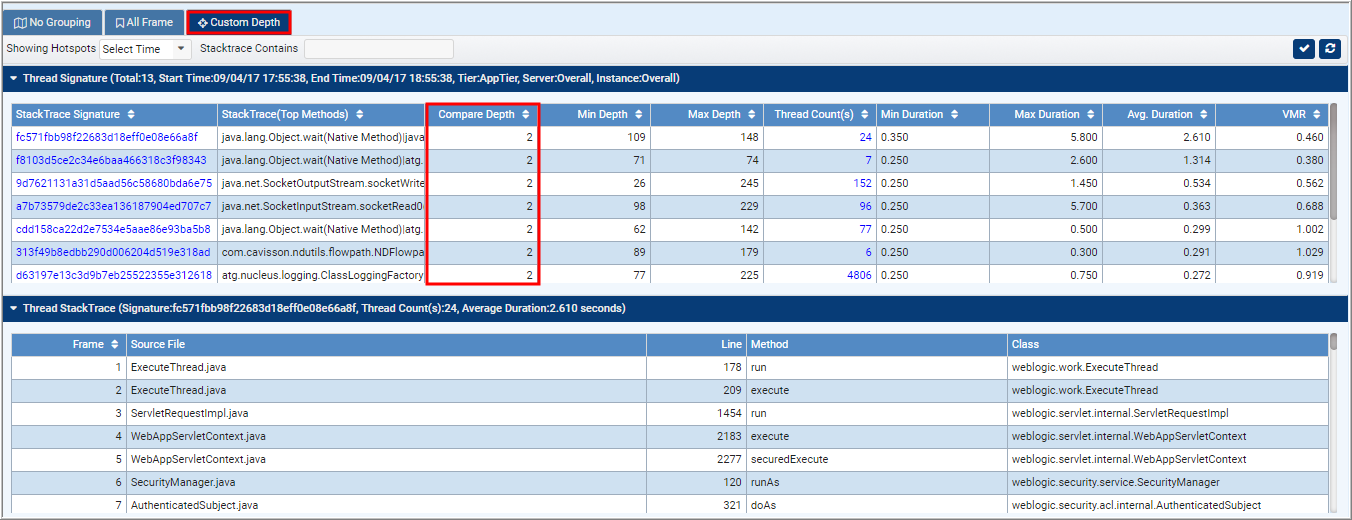Open signature f8103d5ce2c34e6baa466318c3f98343

[x=111, y=160]
